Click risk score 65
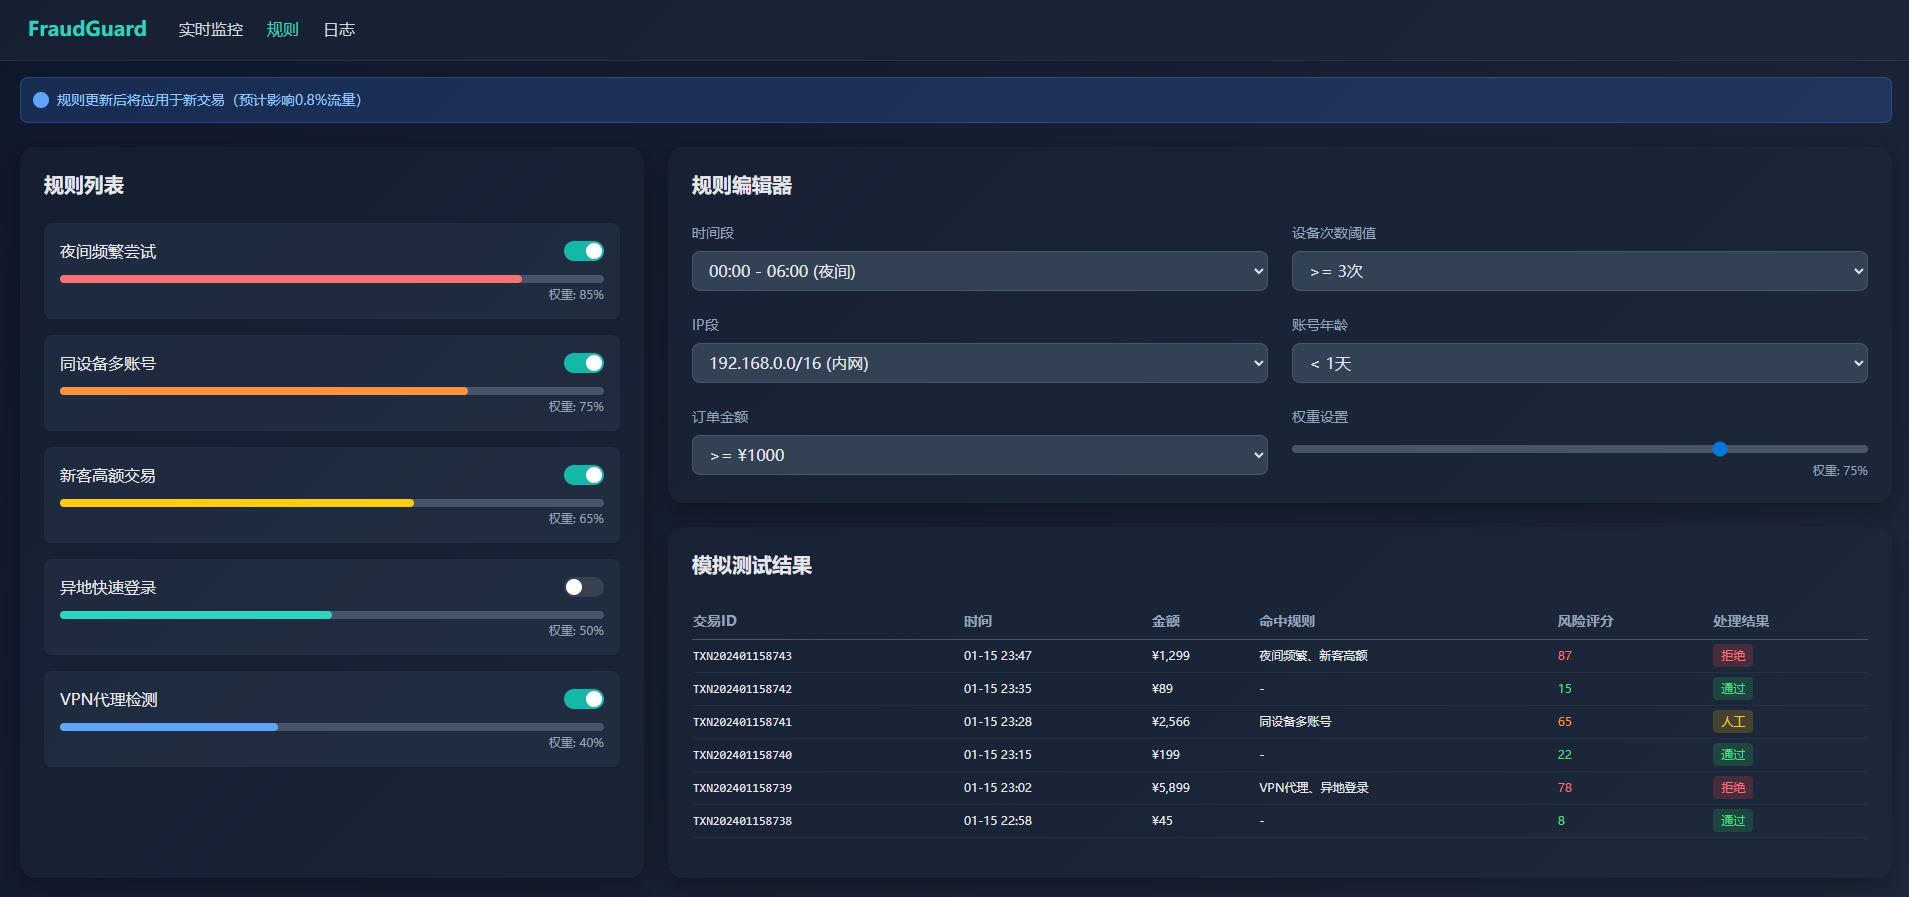The image size is (1909, 897). click(x=1565, y=722)
